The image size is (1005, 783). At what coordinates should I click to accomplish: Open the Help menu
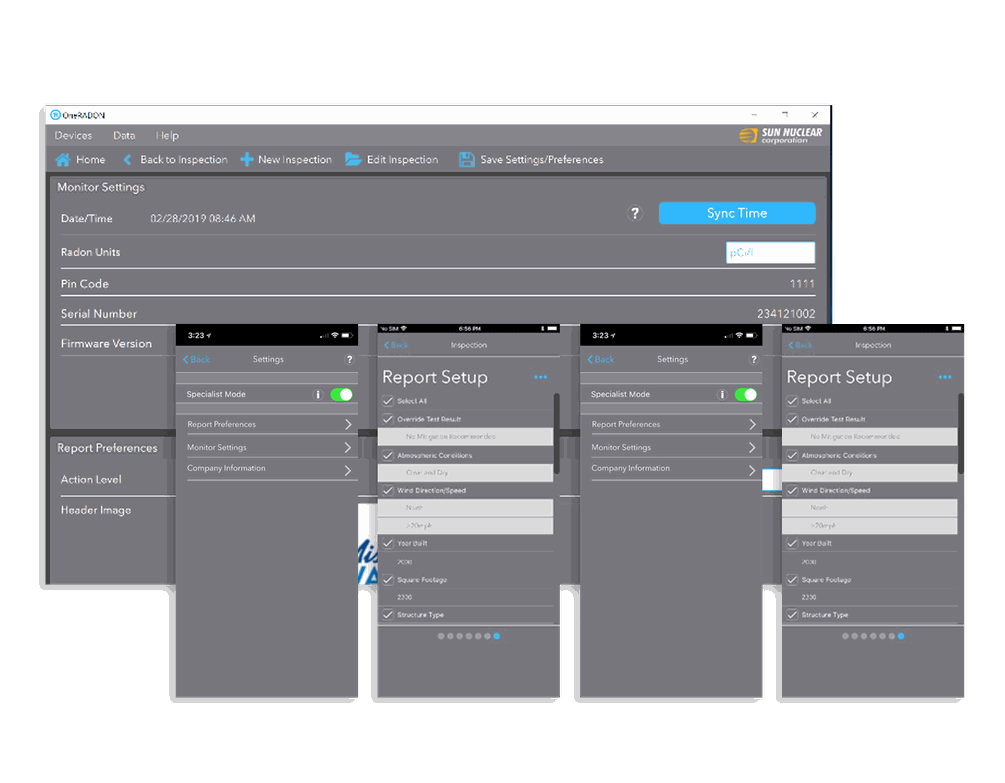click(x=167, y=136)
